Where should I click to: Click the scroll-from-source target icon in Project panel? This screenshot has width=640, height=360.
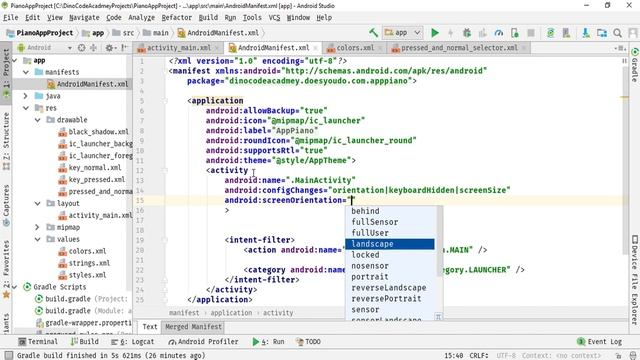[82, 48]
